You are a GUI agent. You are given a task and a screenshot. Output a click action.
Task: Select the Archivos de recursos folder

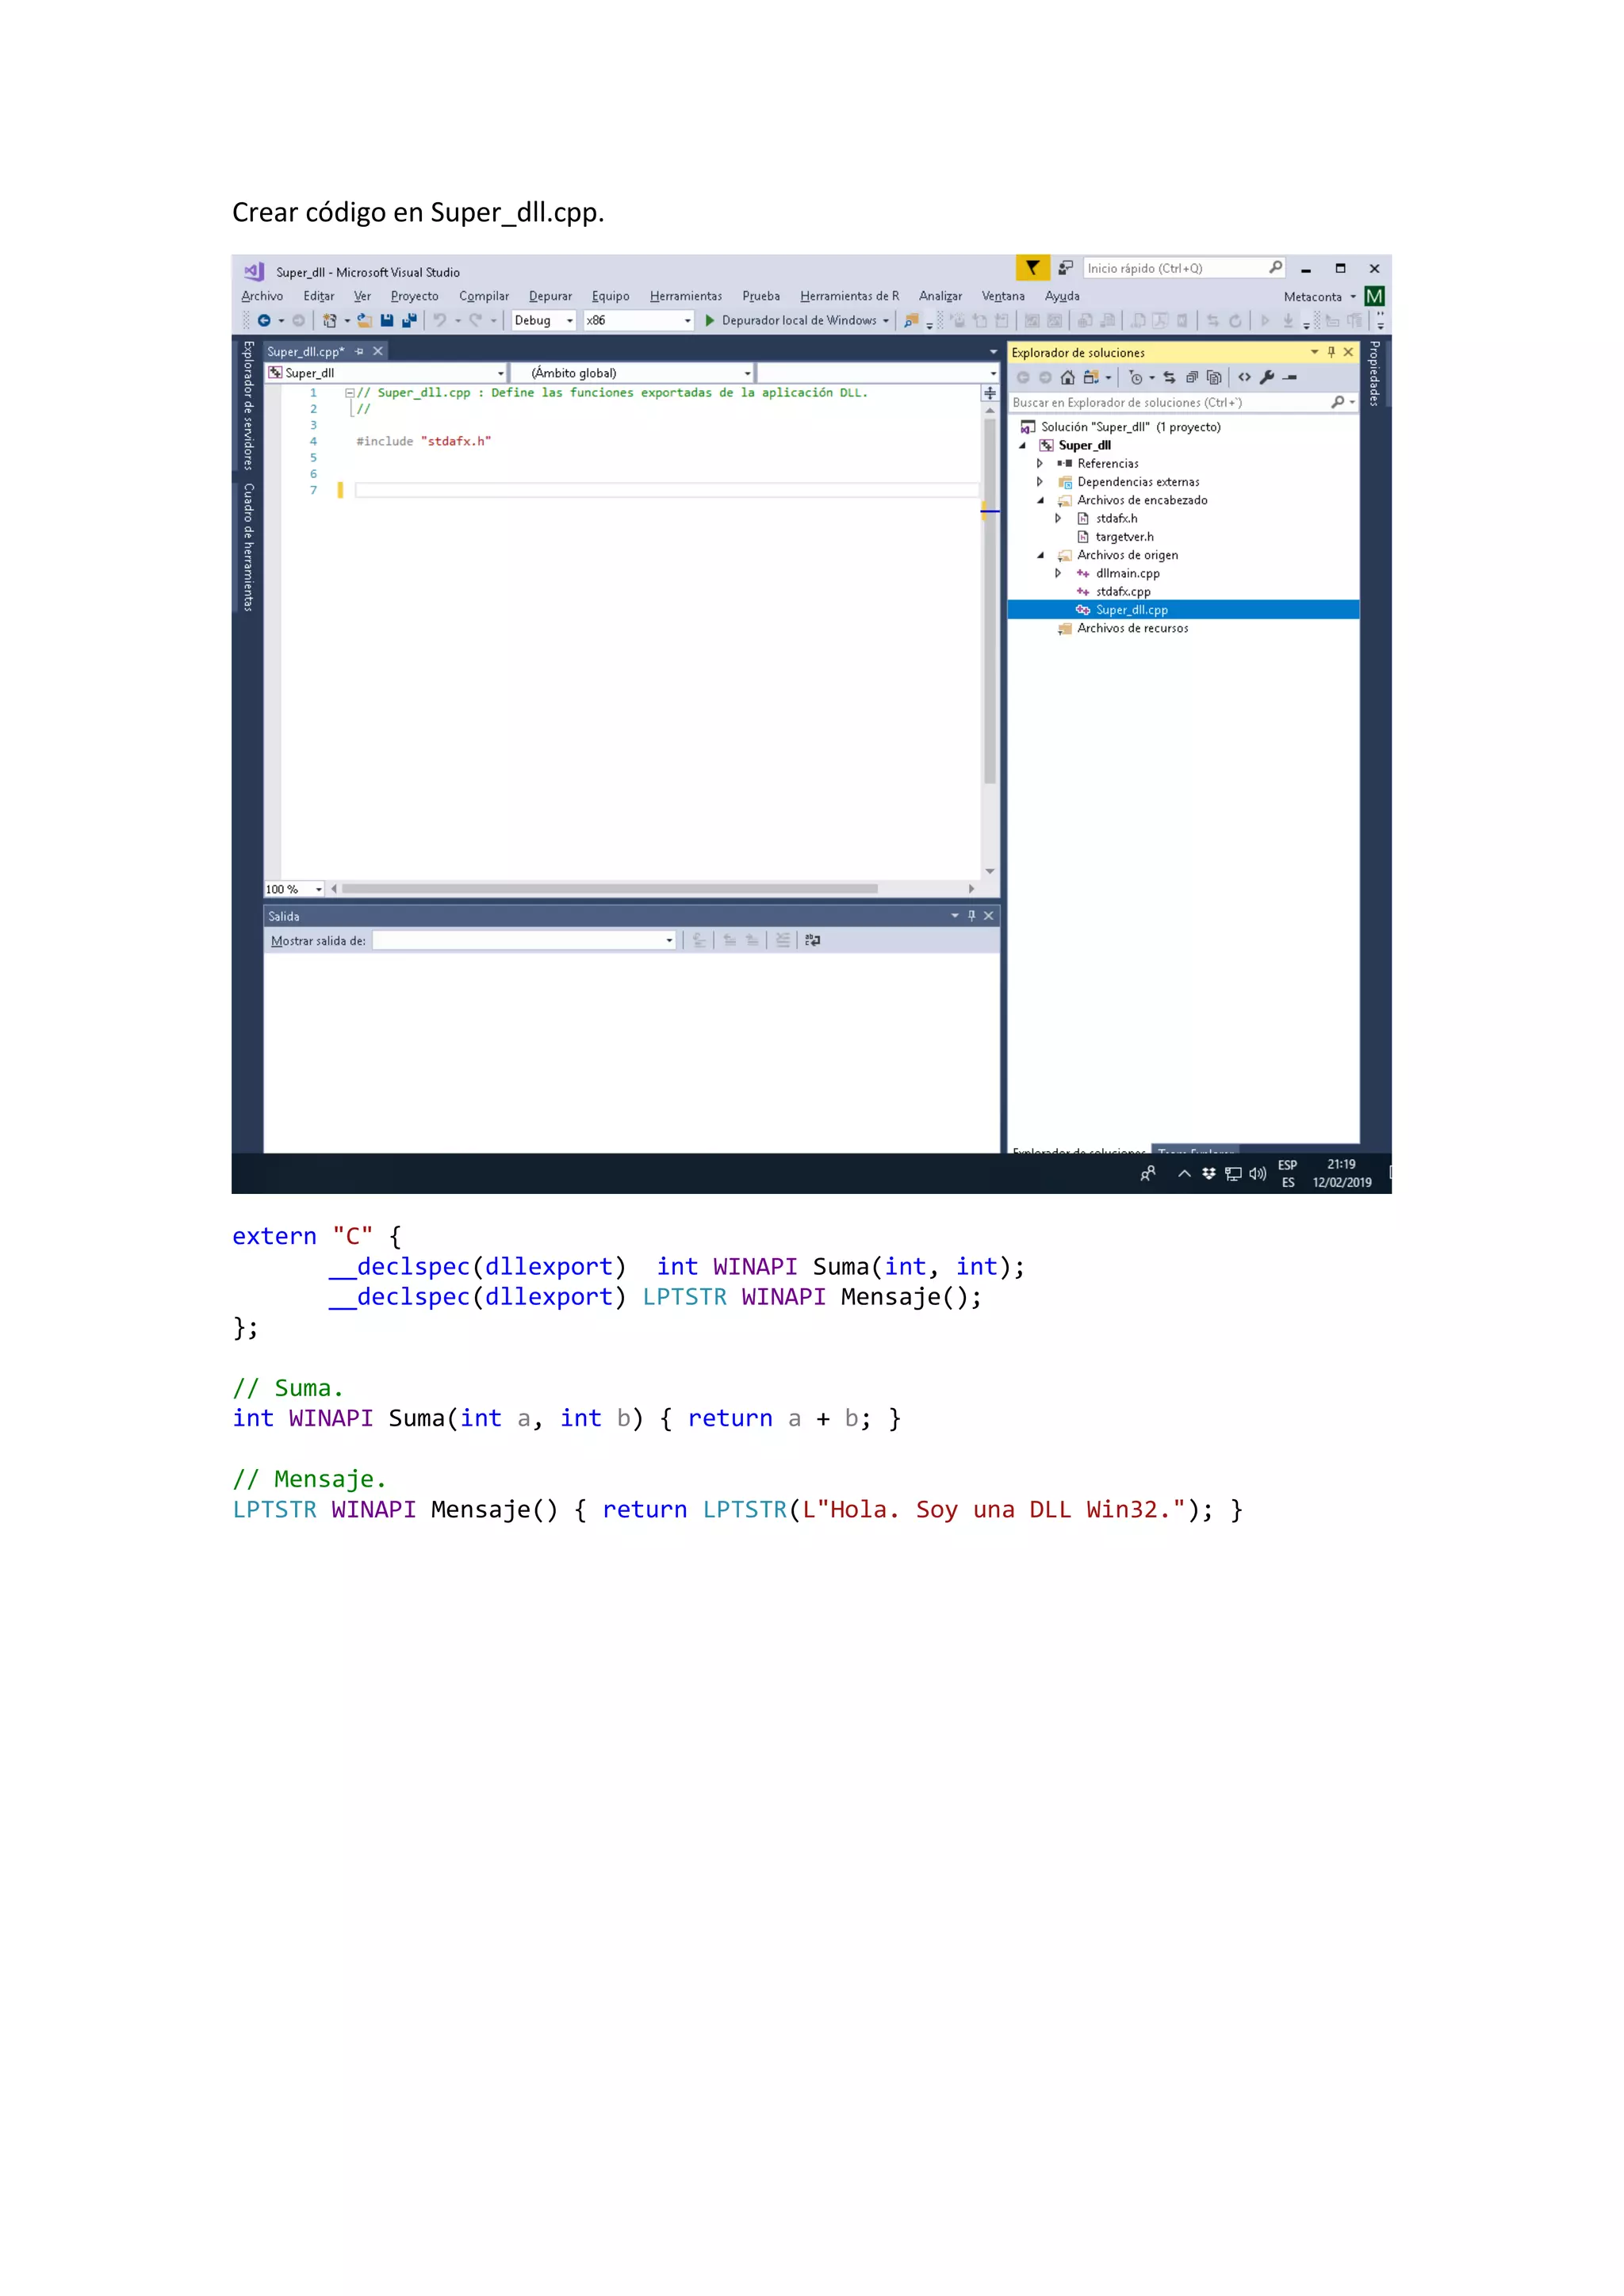[x=1132, y=628]
